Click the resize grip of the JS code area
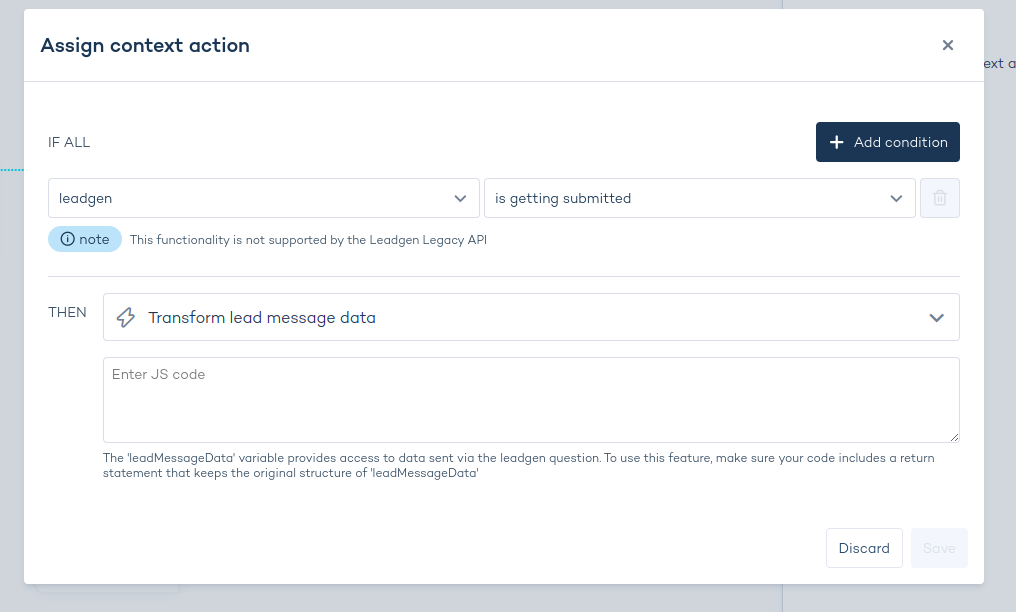1016x612 pixels. click(955, 438)
